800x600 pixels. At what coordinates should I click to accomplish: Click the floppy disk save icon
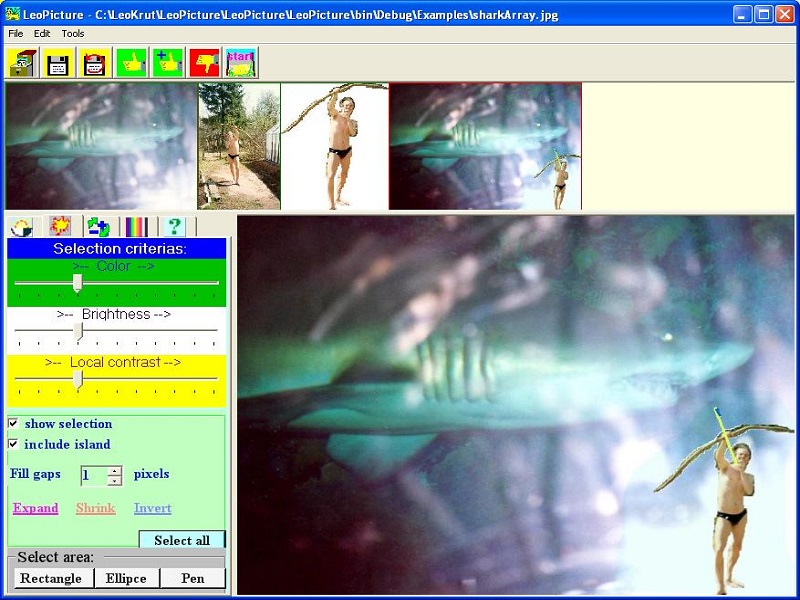[x=58, y=63]
